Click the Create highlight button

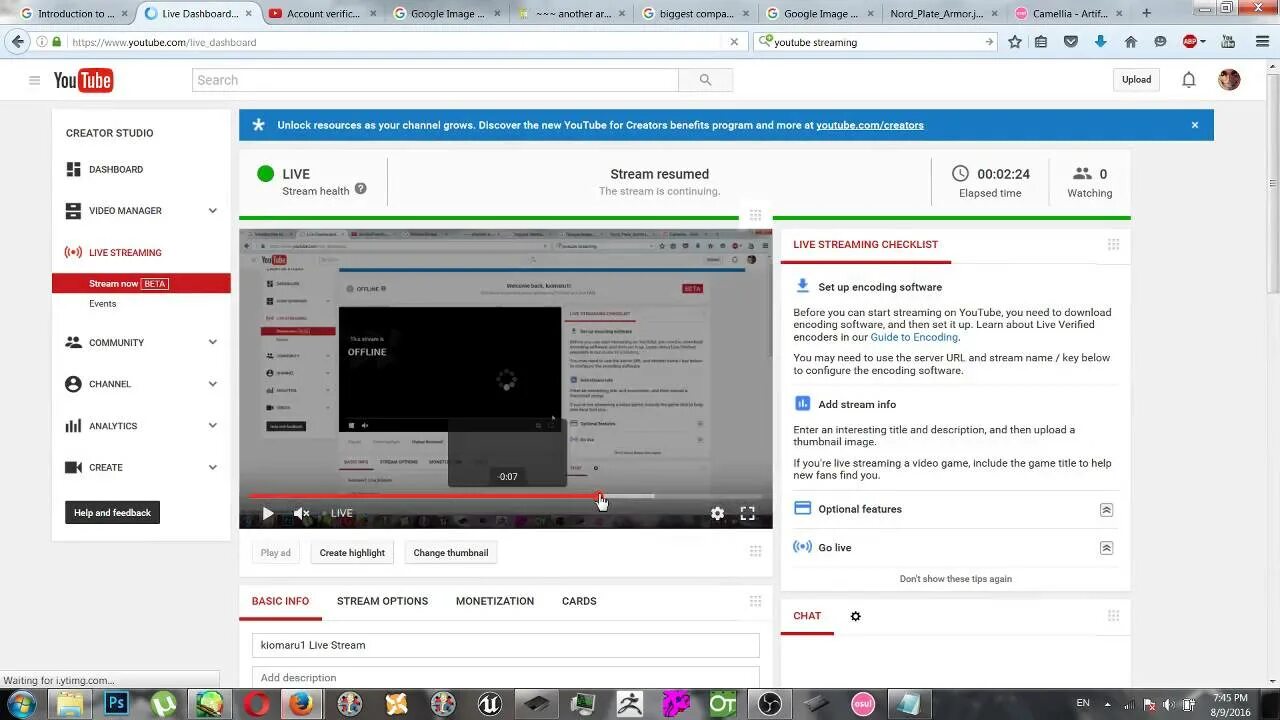click(352, 553)
